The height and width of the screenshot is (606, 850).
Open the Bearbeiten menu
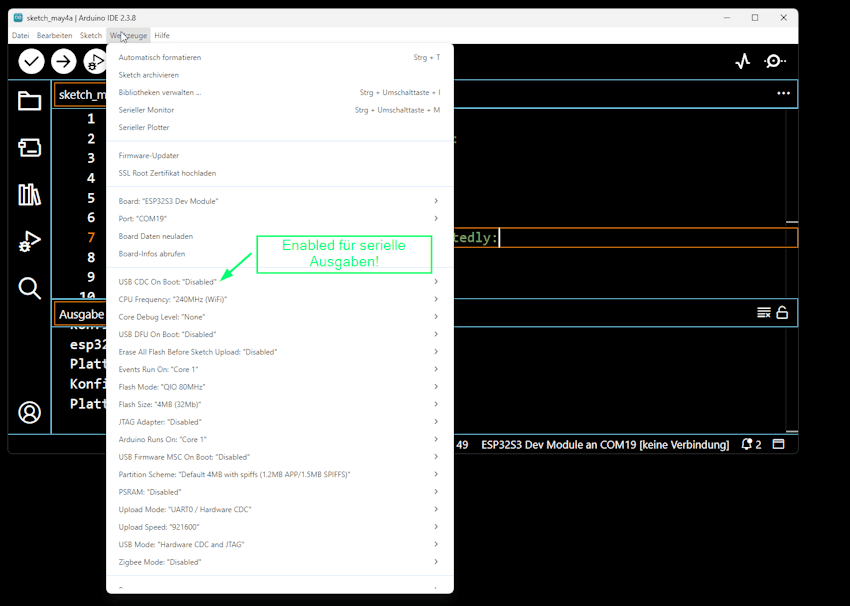coord(54,35)
